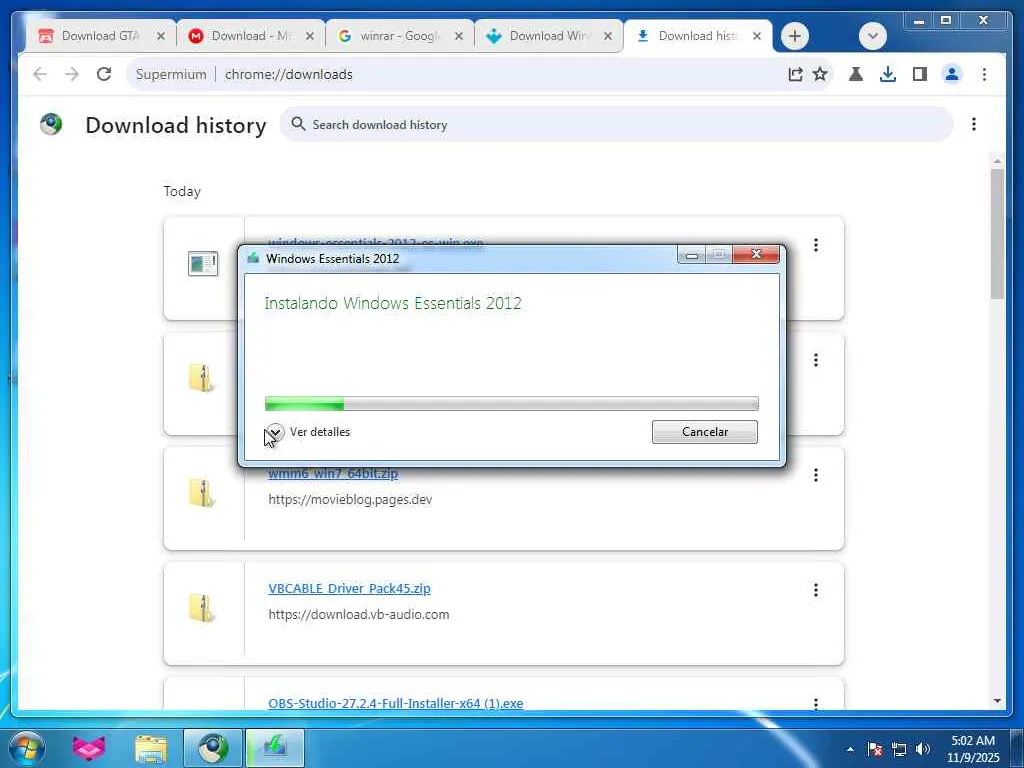Open more actions for second zip download
The height and width of the screenshot is (768, 1024).
(816, 360)
